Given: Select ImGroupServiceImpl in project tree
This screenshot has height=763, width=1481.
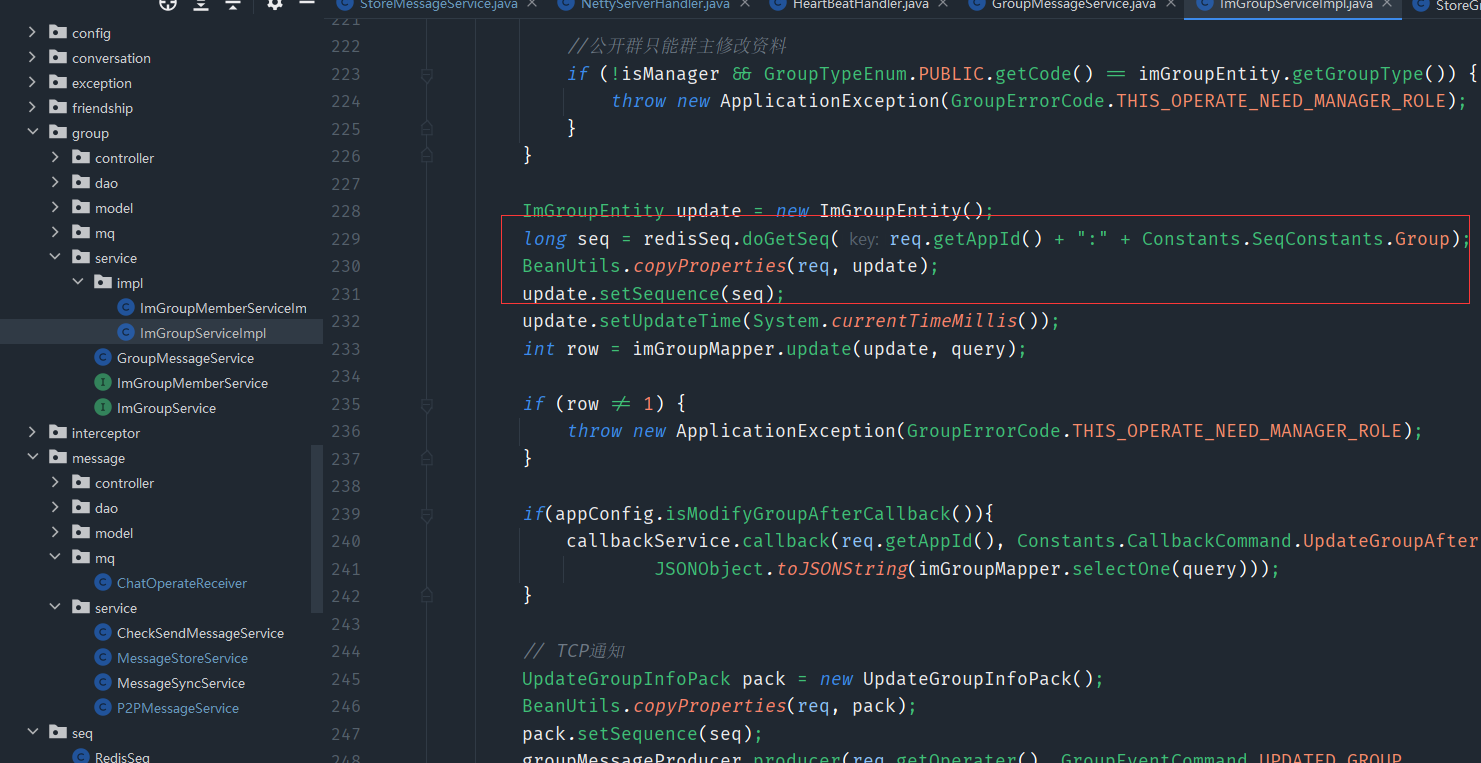Looking at the screenshot, I should coord(203,333).
